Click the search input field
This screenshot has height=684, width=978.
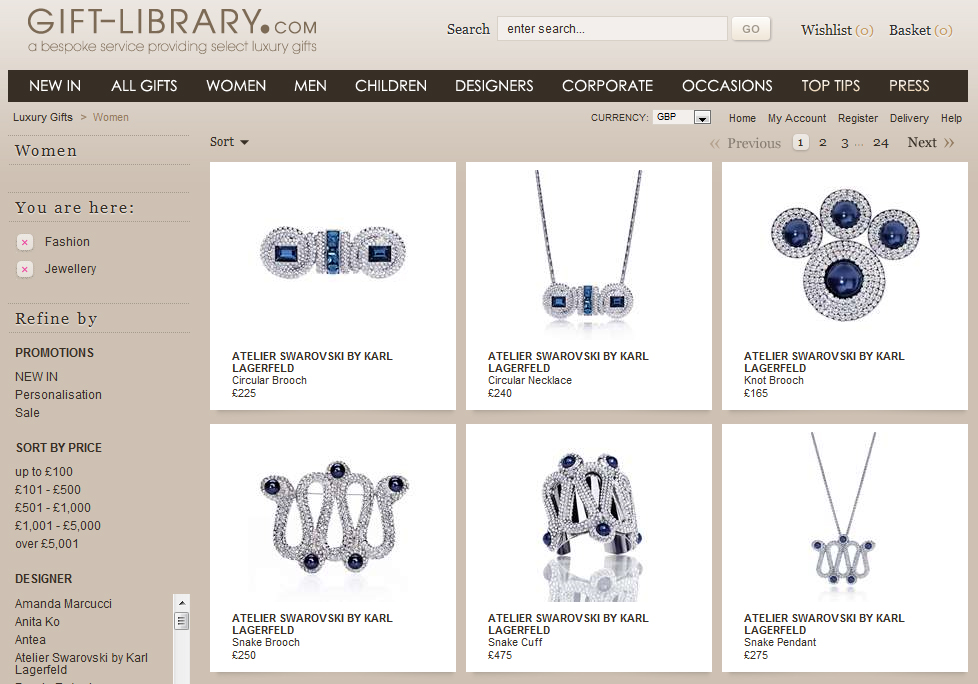click(612, 29)
